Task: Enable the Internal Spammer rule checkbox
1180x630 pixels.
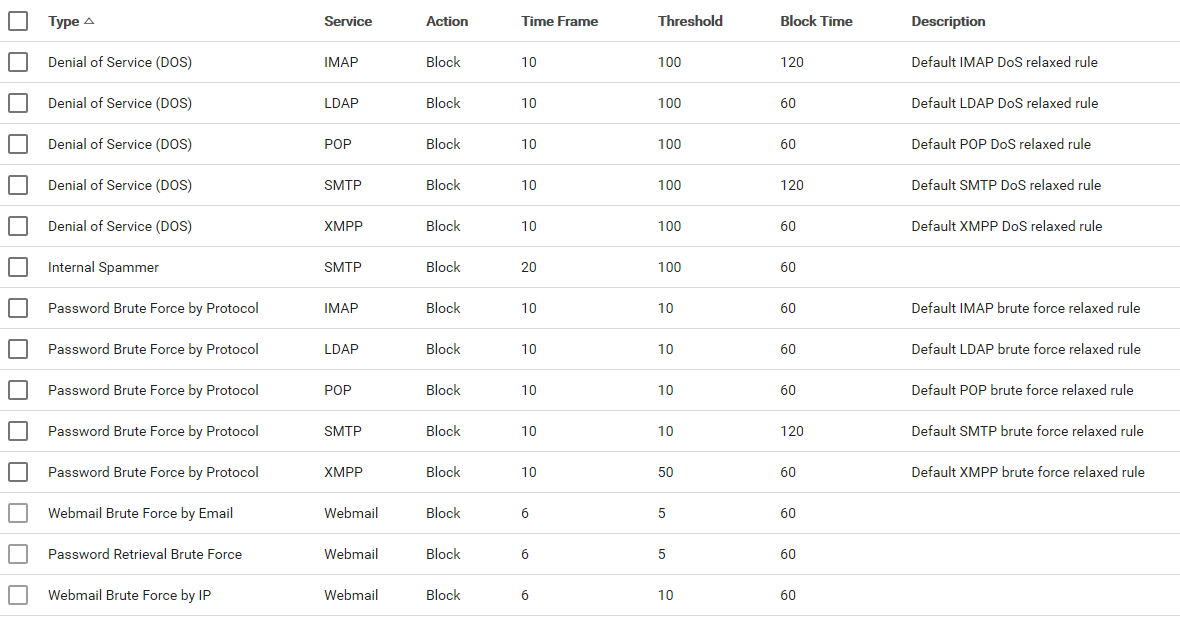Action: (x=18, y=267)
